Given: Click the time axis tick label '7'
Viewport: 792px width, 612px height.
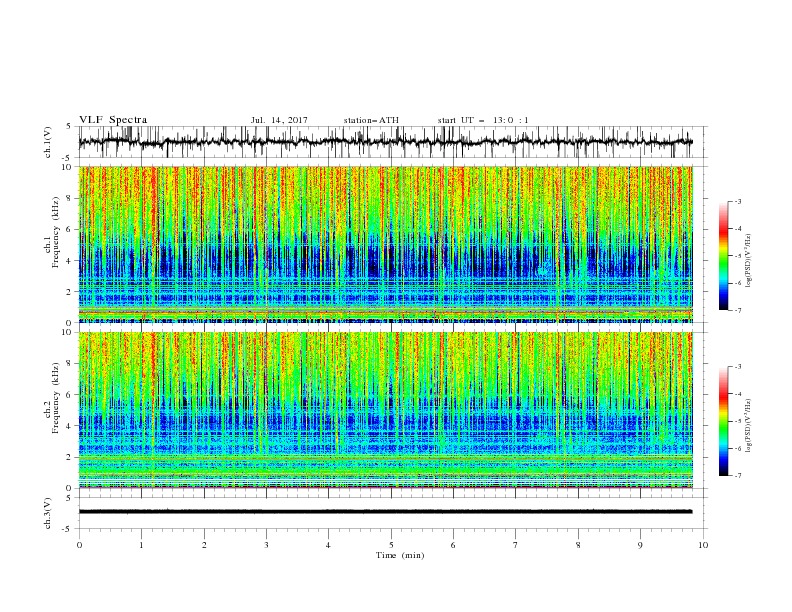Looking at the screenshot, I should point(516,545).
